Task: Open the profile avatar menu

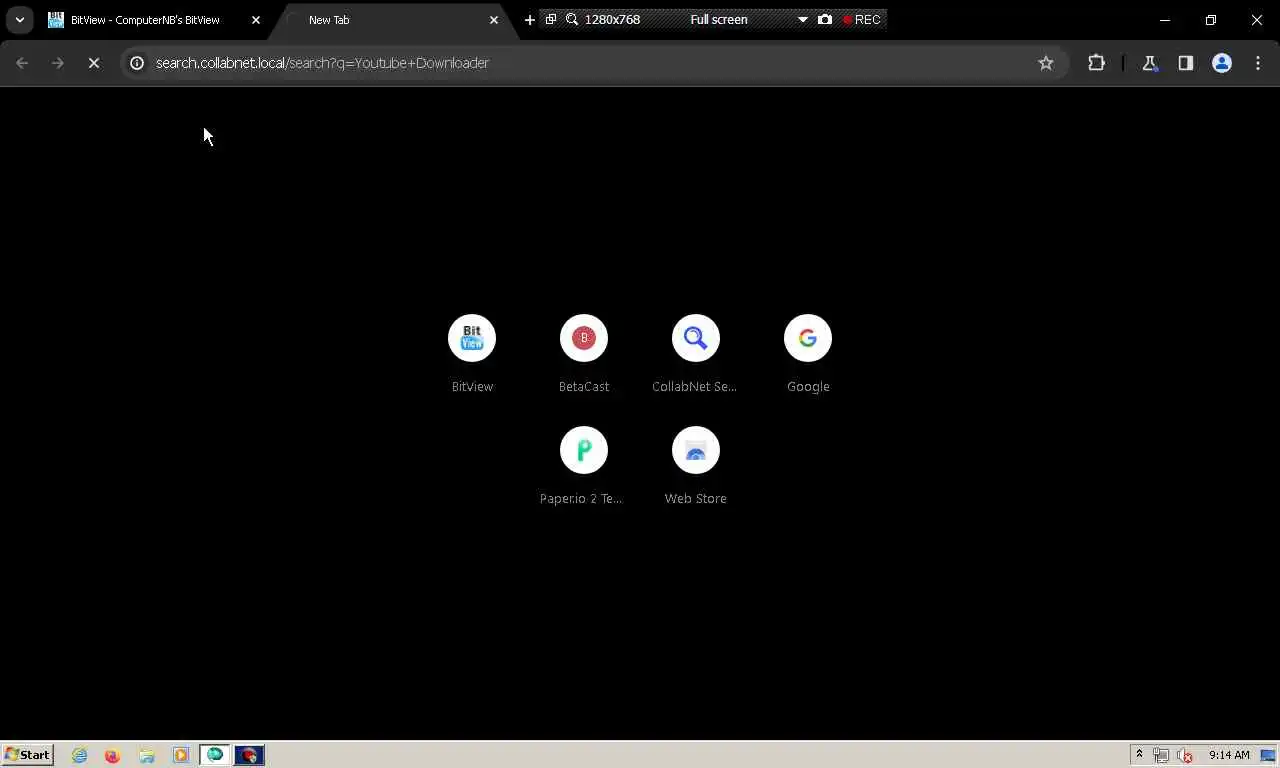Action: point(1222,63)
